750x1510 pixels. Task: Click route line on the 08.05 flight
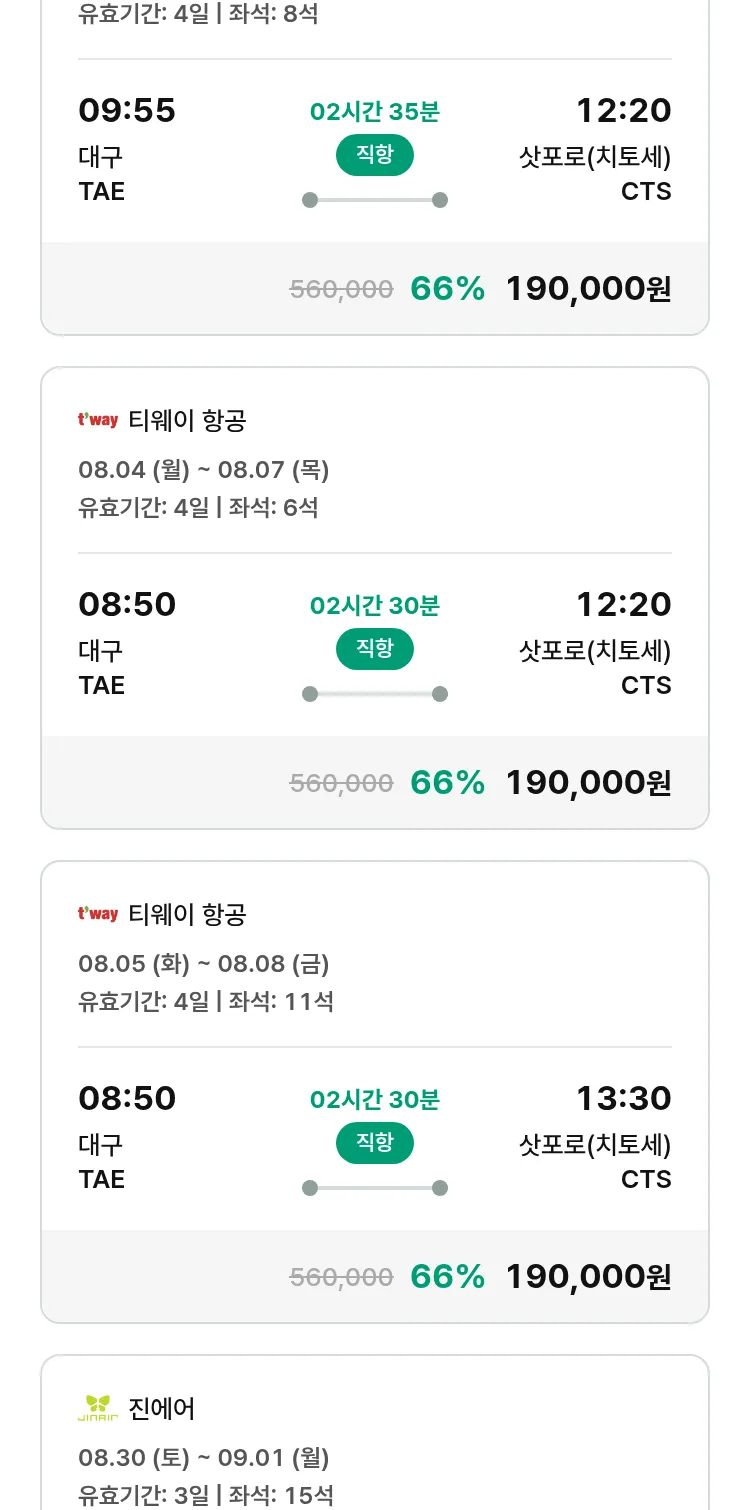pyautogui.click(x=374, y=1188)
